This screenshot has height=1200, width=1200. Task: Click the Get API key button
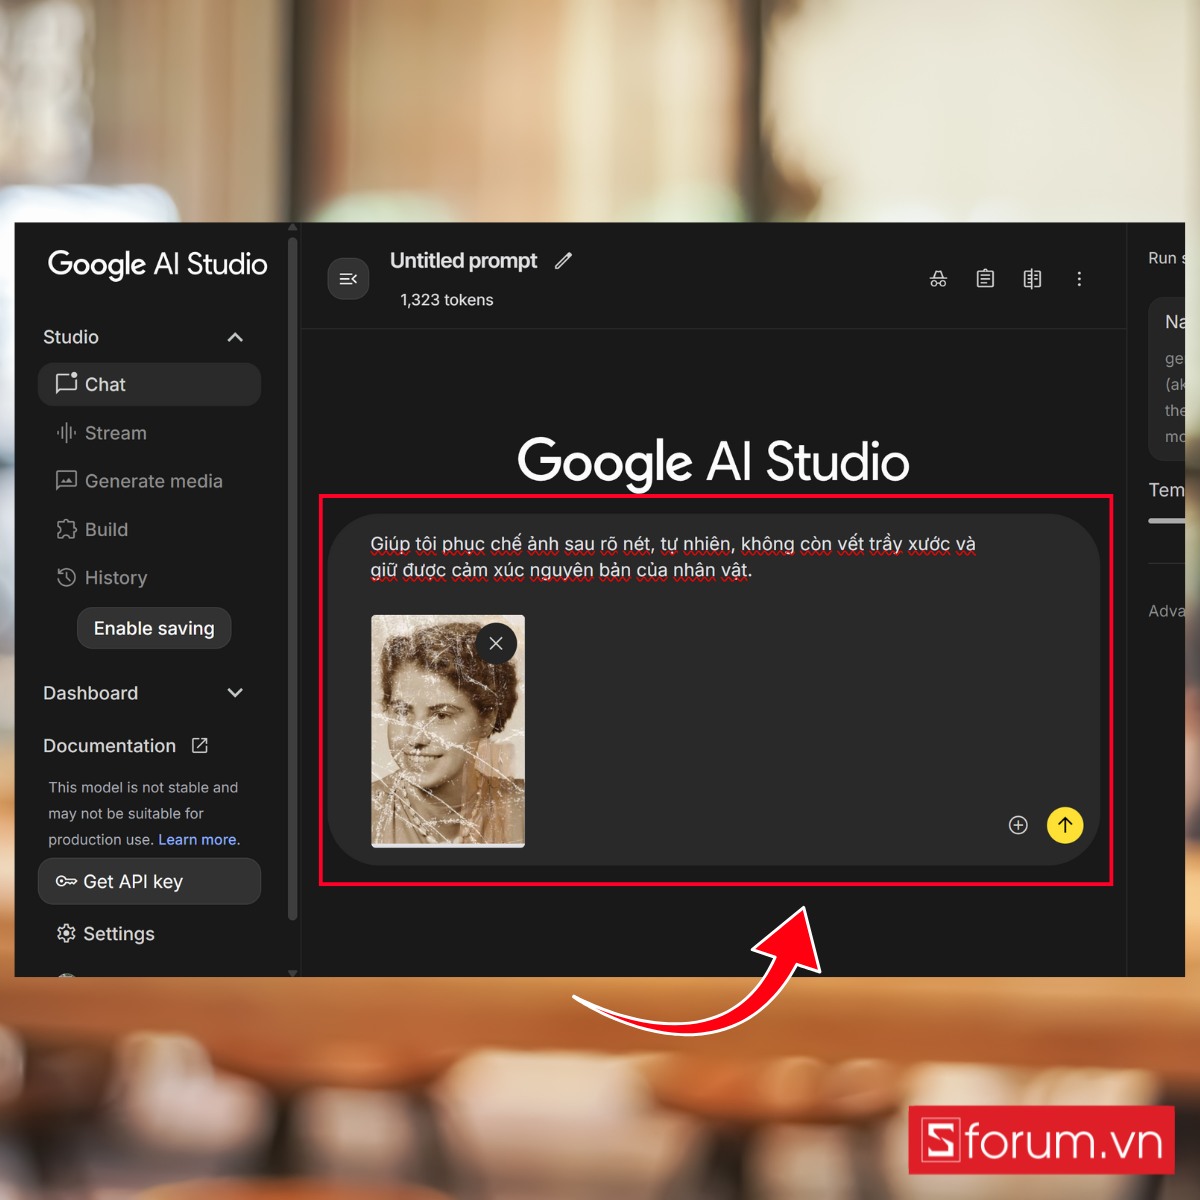tap(149, 881)
